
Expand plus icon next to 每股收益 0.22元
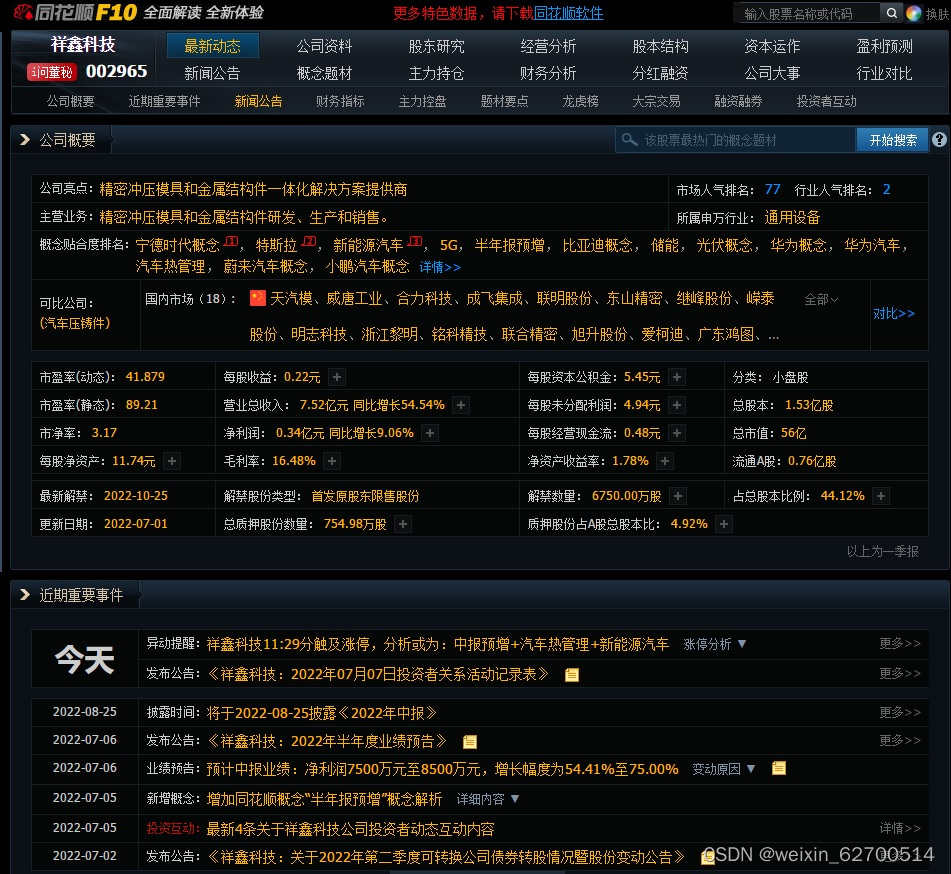click(337, 377)
